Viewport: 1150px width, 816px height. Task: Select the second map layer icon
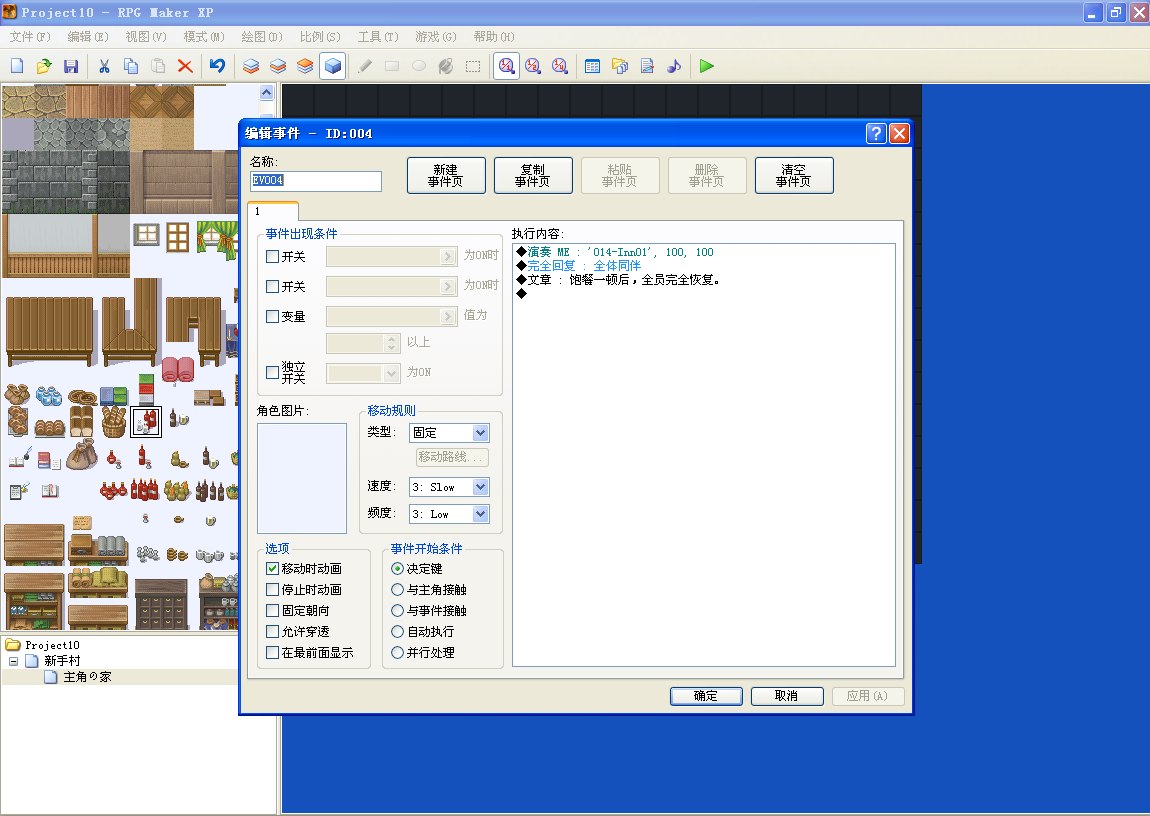278,66
